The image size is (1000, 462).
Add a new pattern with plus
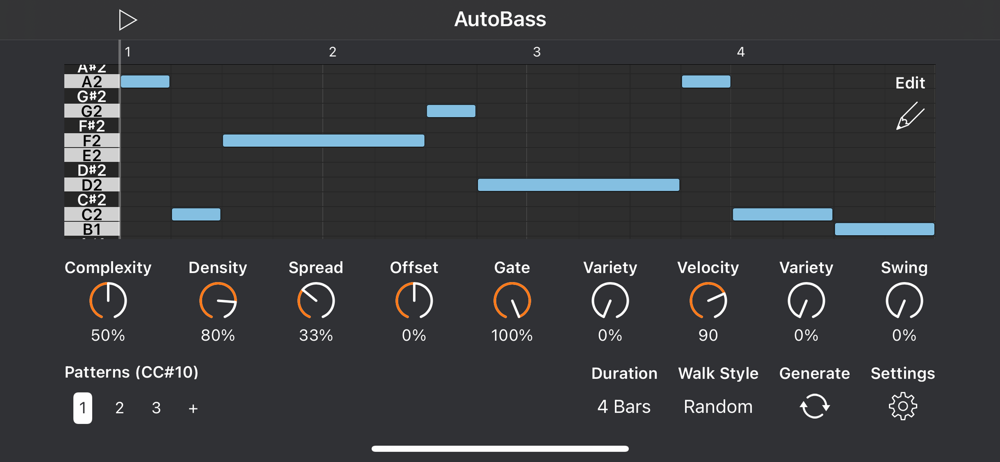tap(193, 408)
